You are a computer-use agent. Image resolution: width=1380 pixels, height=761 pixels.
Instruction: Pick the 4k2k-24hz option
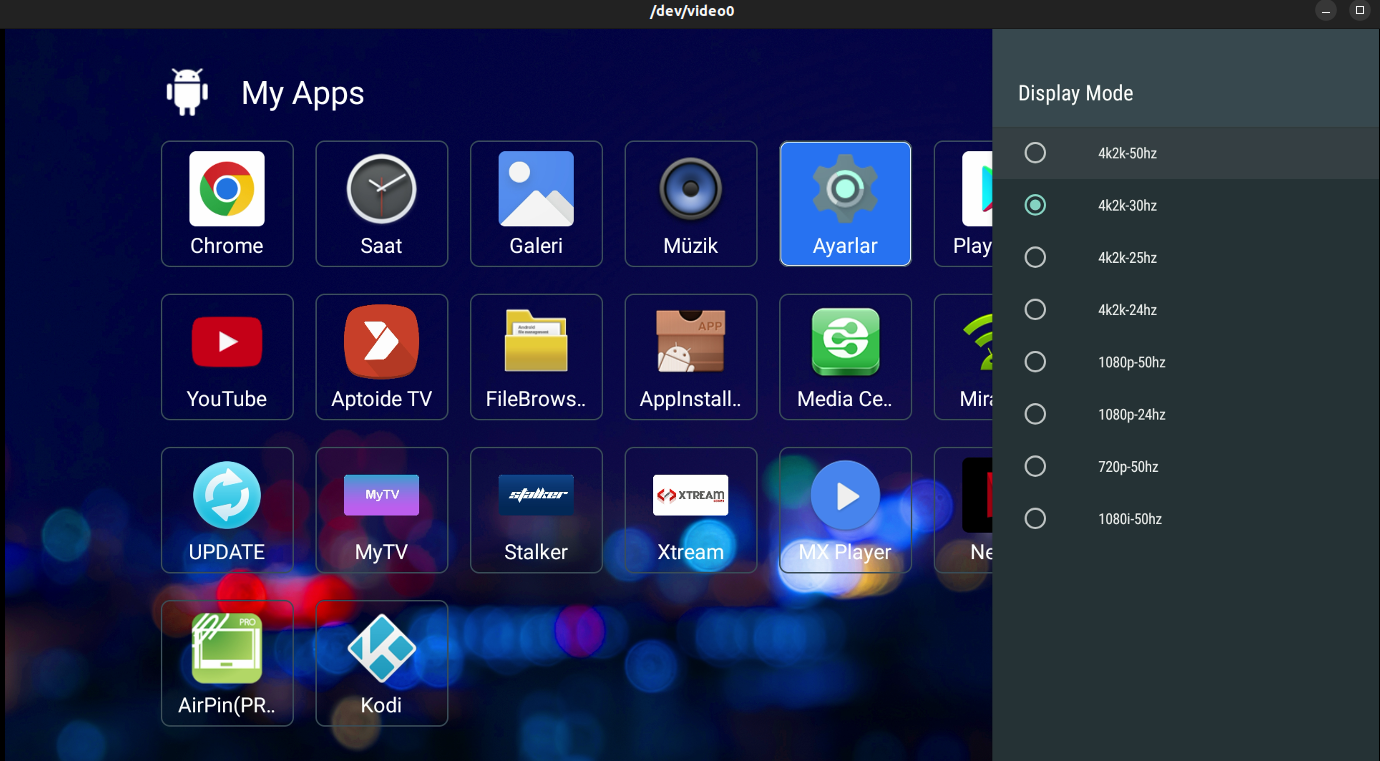[1186, 310]
